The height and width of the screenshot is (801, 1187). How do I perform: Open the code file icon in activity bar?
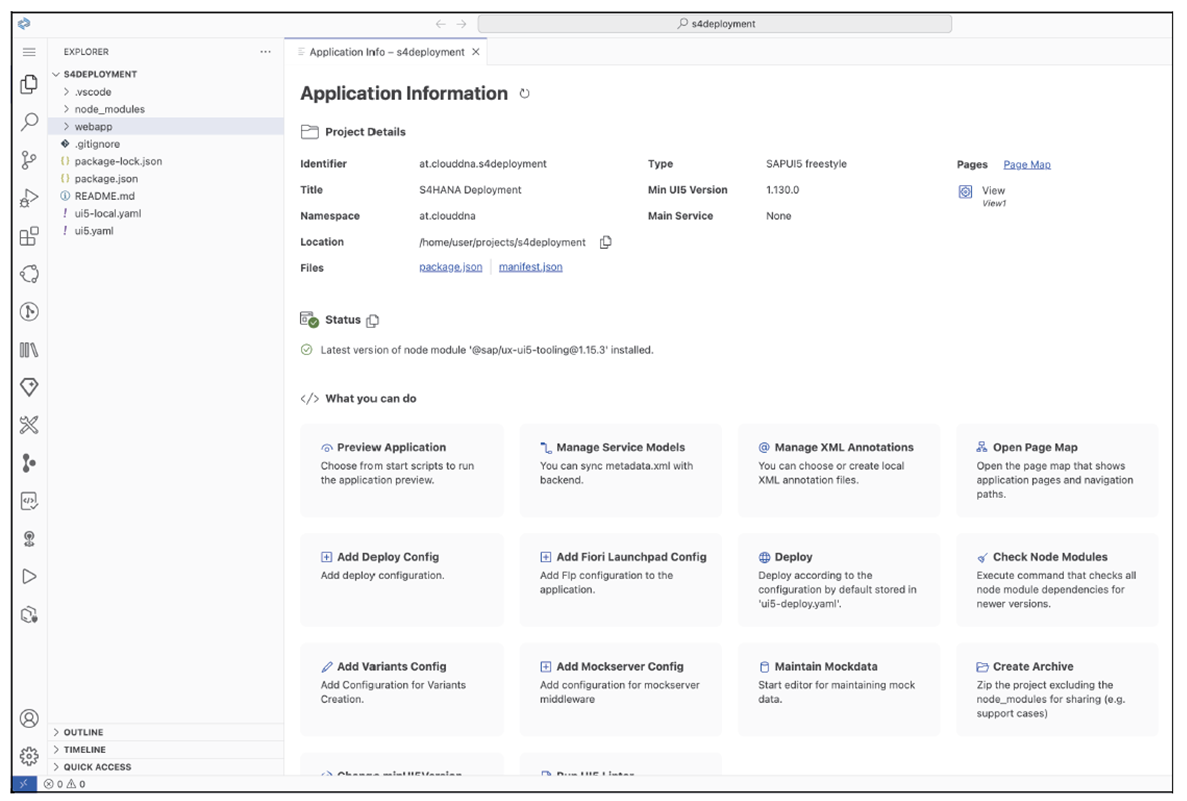(x=29, y=501)
